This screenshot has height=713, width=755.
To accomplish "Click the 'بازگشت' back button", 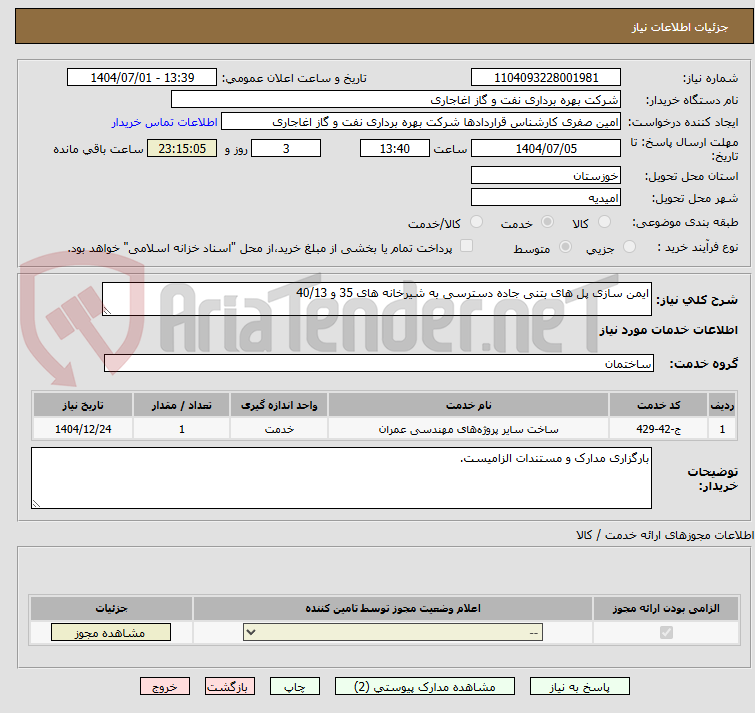I will point(230,687).
